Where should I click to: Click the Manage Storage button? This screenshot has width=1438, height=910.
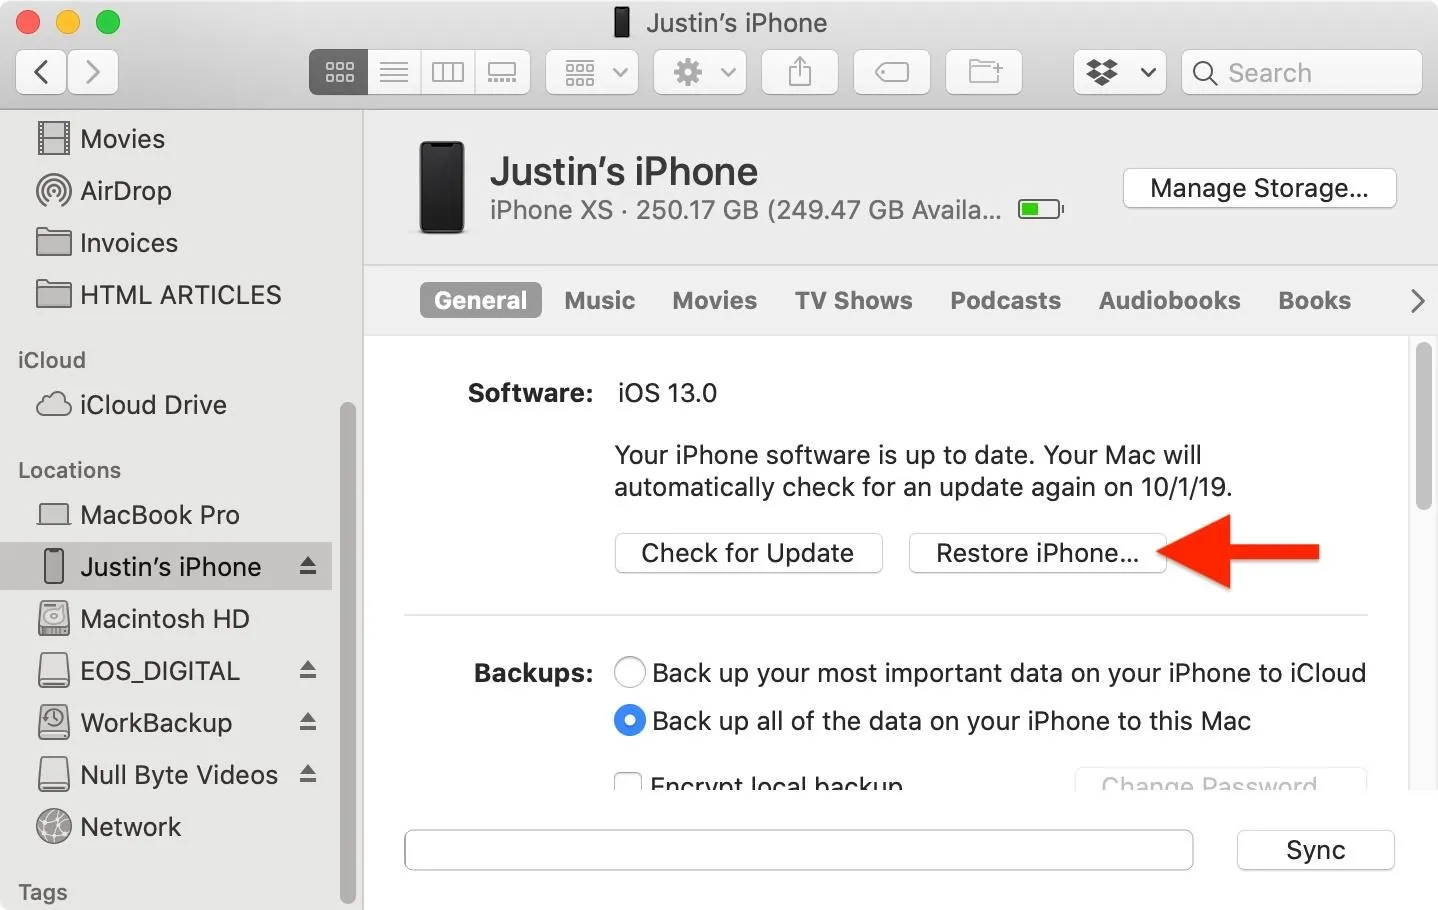pyautogui.click(x=1259, y=188)
